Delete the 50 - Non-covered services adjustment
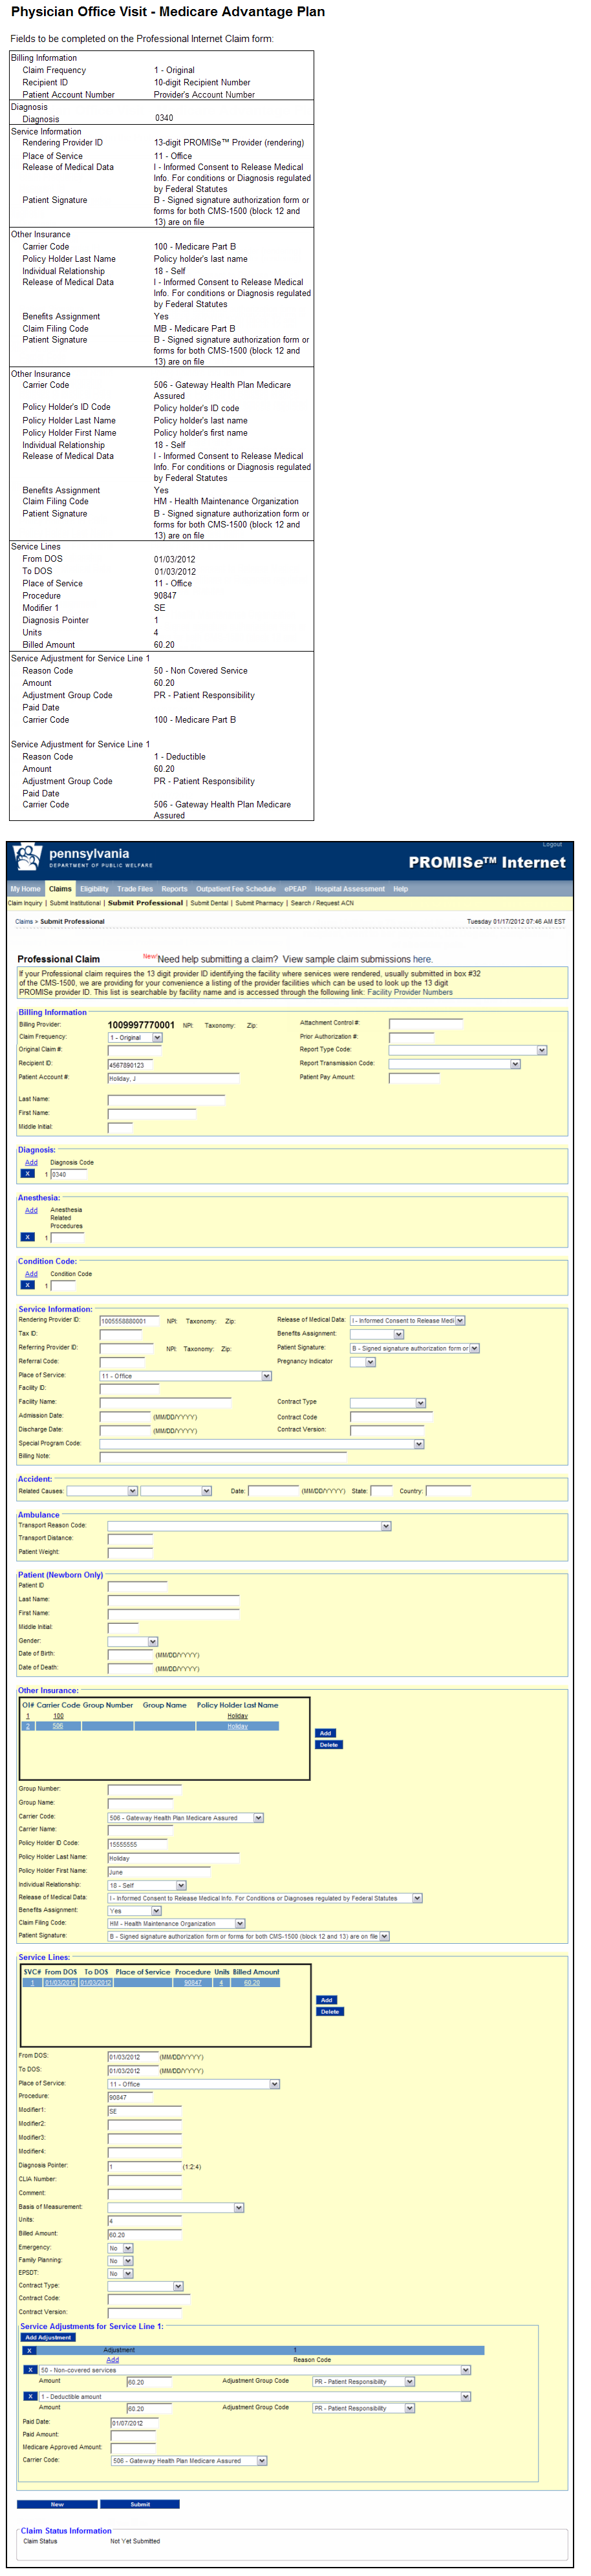 pos(30,2369)
